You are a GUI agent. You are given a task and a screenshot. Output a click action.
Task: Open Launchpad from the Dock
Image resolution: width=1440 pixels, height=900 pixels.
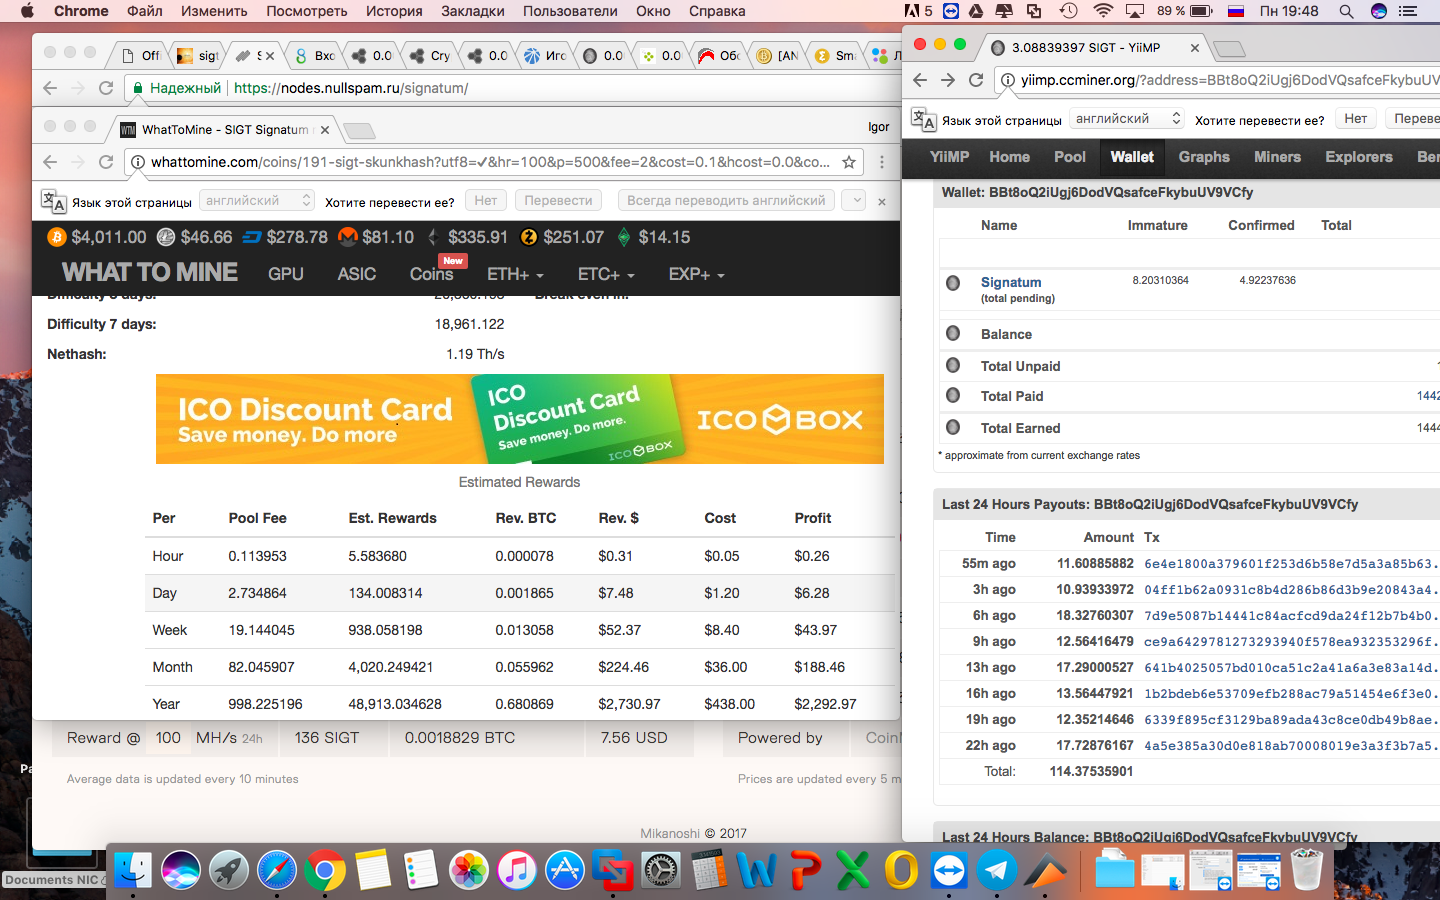point(229,871)
